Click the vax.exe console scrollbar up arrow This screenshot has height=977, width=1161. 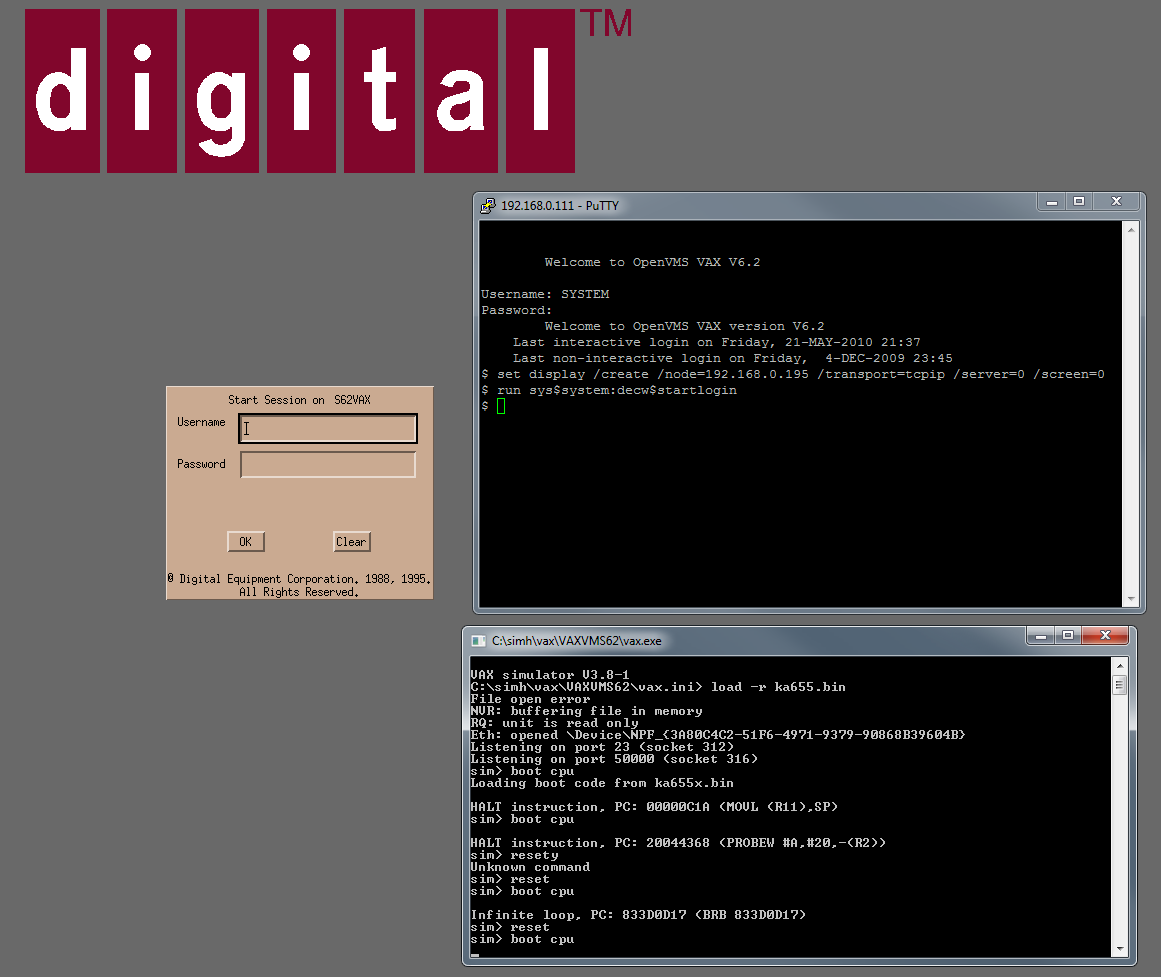(1120, 666)
